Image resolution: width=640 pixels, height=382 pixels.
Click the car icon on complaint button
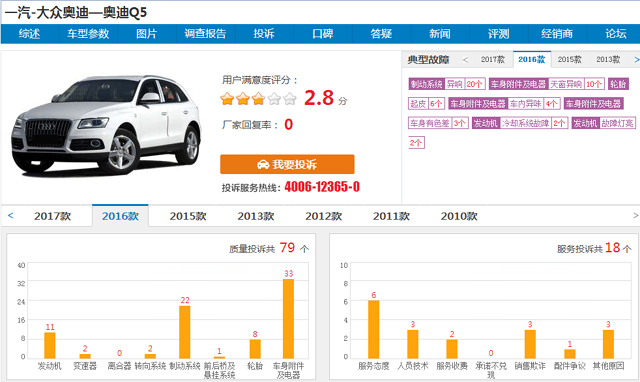tap(263, 164)
